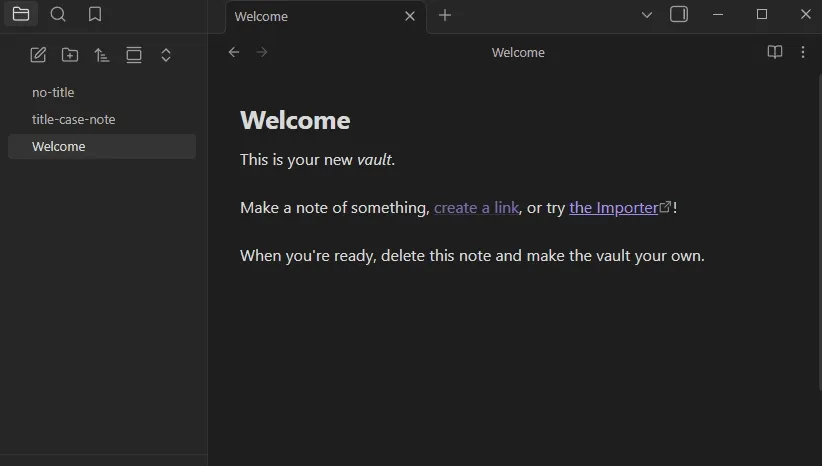Screen dimensions: 822x466
Task: Open a new tab with plus
Action: [445, 15]
